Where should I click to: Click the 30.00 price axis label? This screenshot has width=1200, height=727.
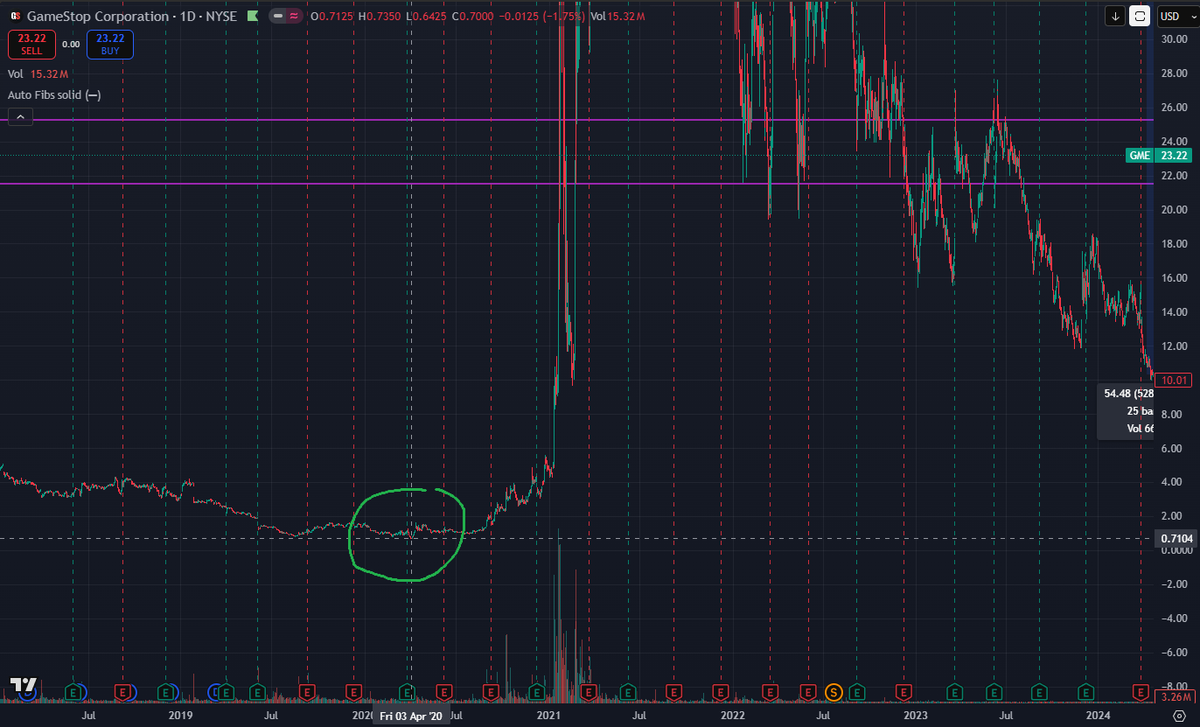pyautogui.click(x=1174, y=38)
